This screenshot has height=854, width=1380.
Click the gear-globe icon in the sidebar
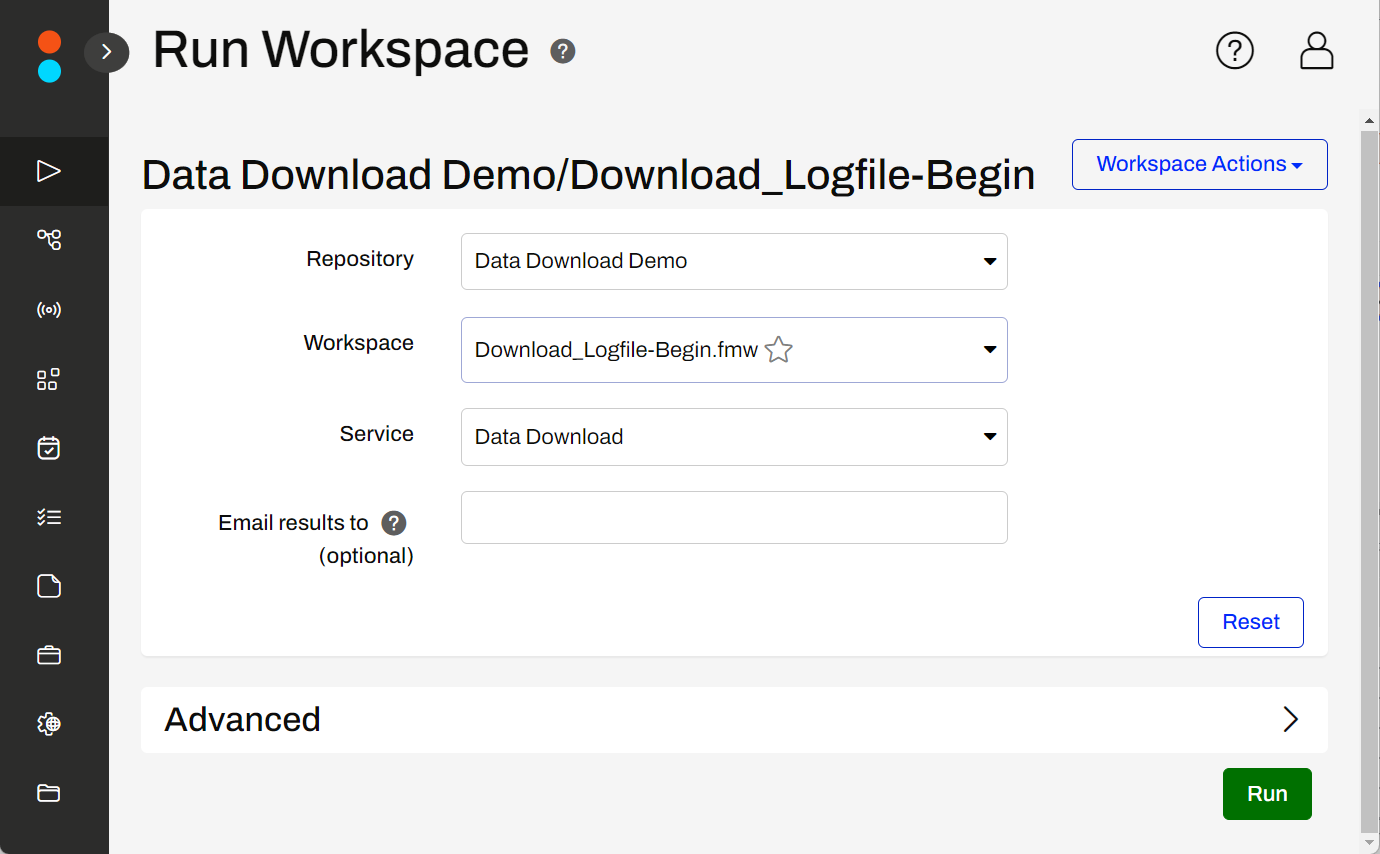(49, 724)
